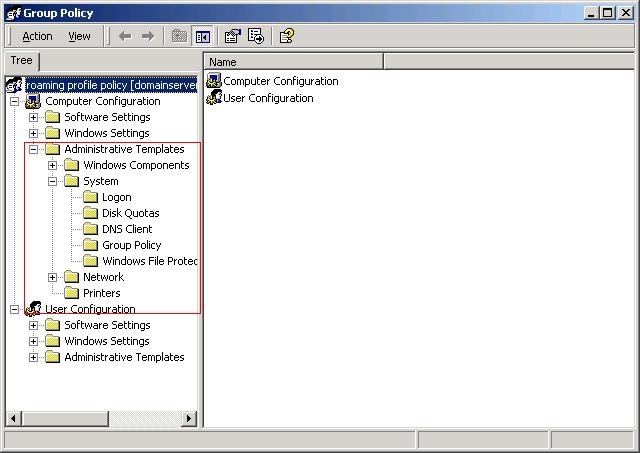Click the tree scrollbar left arrow
Viewport: 640px width, 453px height.
tap(13, 418)
